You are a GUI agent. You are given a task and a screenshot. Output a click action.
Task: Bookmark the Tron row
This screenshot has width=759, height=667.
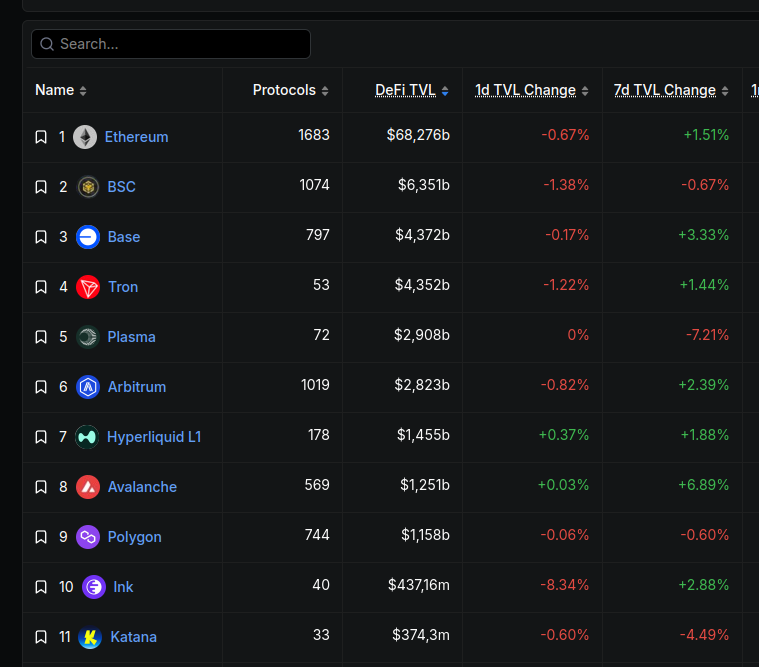coord(41,287)
